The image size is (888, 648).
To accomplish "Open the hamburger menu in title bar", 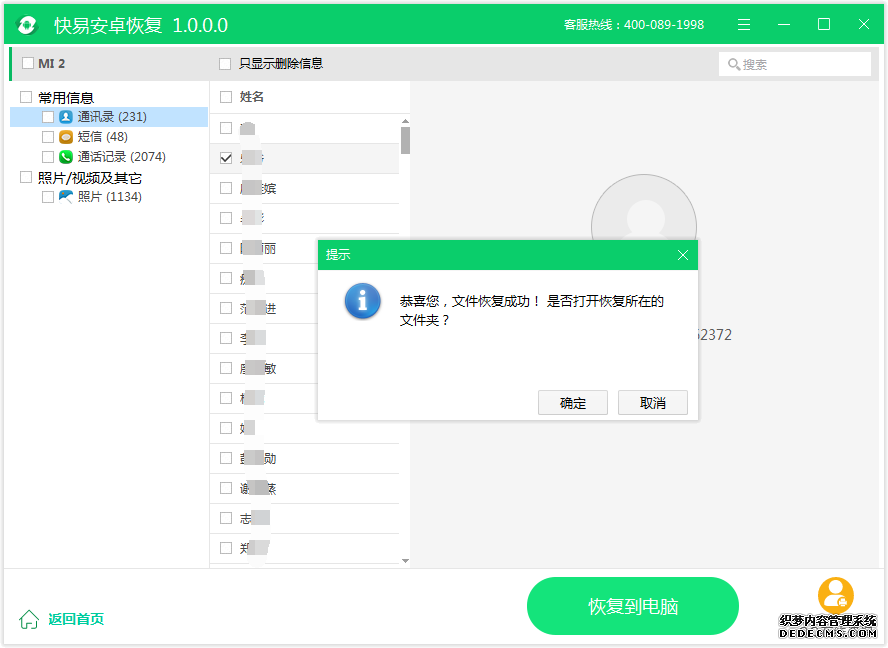I will (744, 25).
